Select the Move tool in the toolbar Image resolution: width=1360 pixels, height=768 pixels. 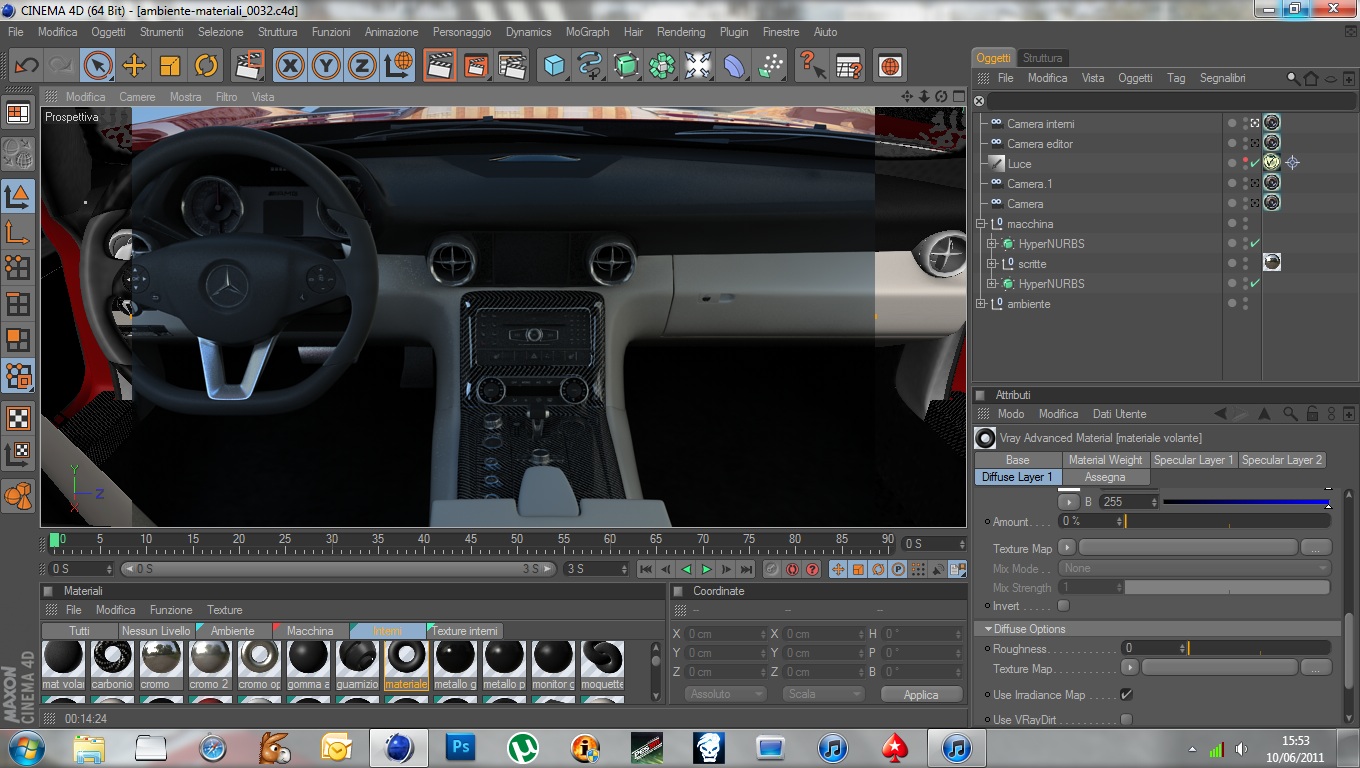coord(133,66)
